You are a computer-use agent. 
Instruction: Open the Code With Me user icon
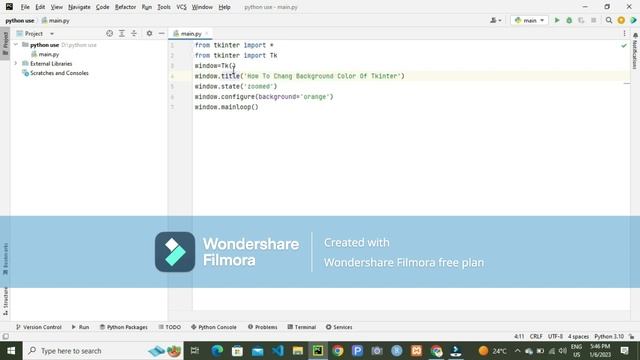(x=496, y=20)
